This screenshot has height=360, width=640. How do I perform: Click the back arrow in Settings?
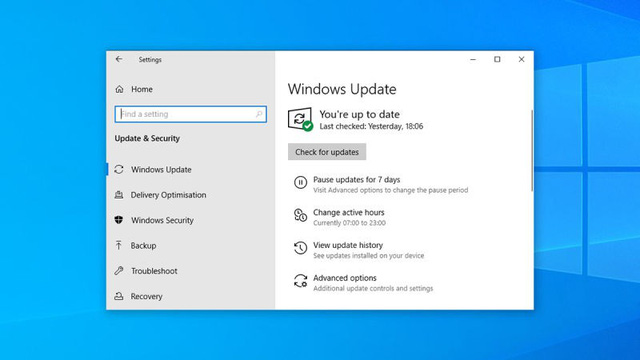(x=119, y=59)
